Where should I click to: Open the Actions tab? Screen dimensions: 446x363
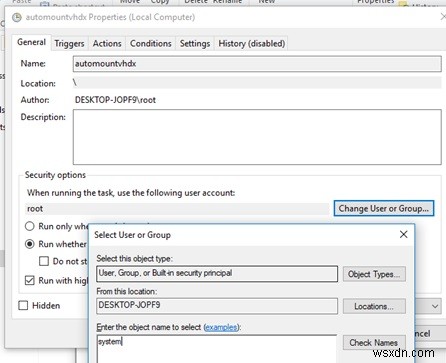point(107,44)
